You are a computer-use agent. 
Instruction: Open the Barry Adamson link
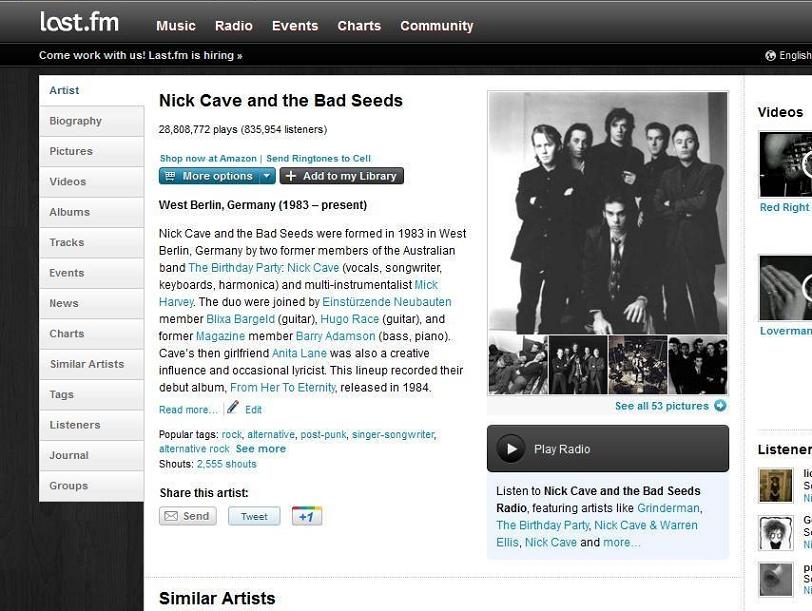pos(336,336)
